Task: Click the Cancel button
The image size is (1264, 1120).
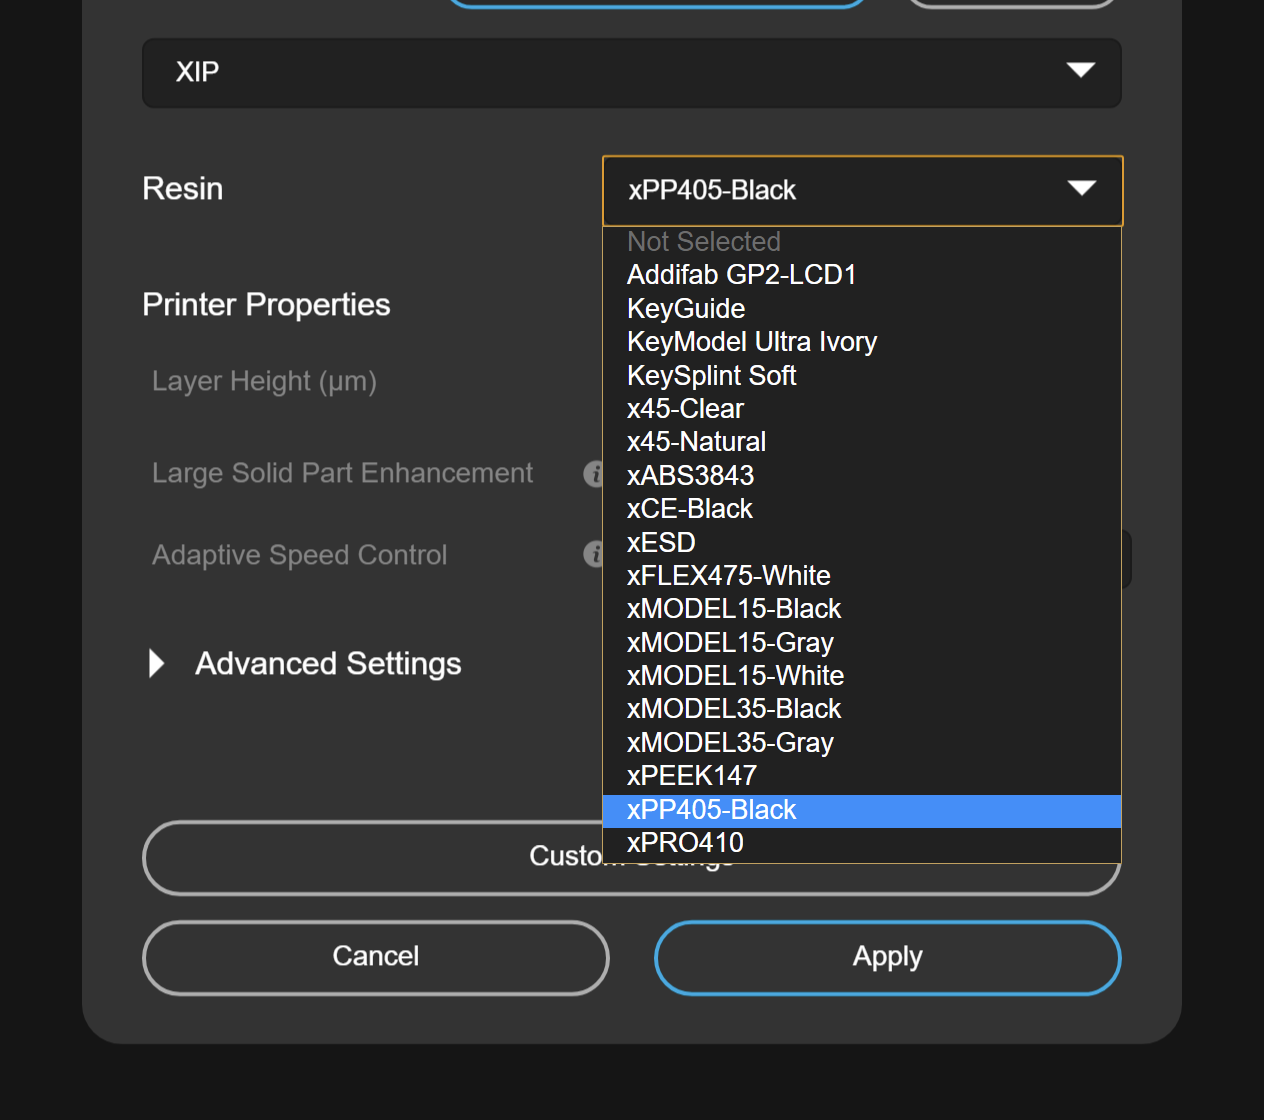Action: point(376,957)
